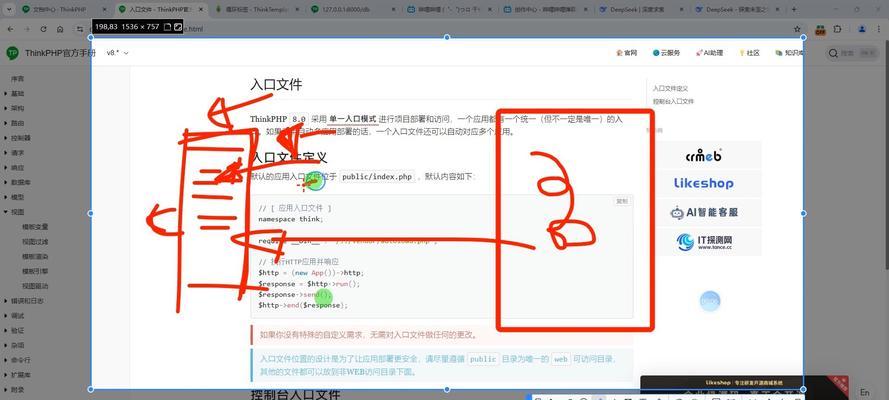
Task: Open the 官网 header link
Action: coord(626,53)
